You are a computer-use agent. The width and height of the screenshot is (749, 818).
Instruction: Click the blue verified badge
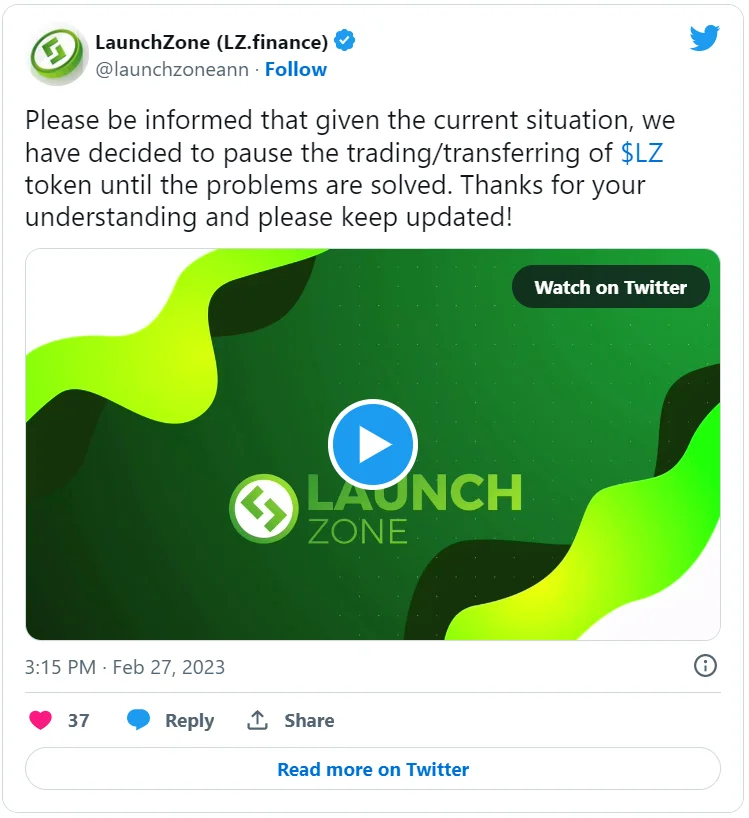pyautogui.click(x=346, y=41)
